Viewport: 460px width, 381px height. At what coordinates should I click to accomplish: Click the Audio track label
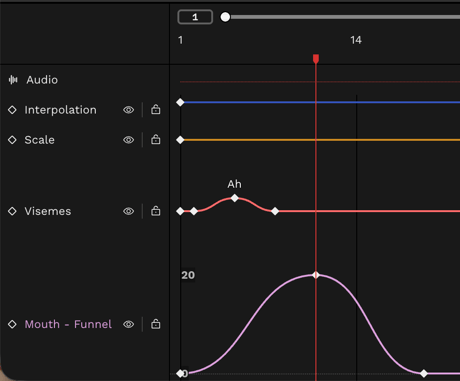pyautogui.click(x=42, y=80)
